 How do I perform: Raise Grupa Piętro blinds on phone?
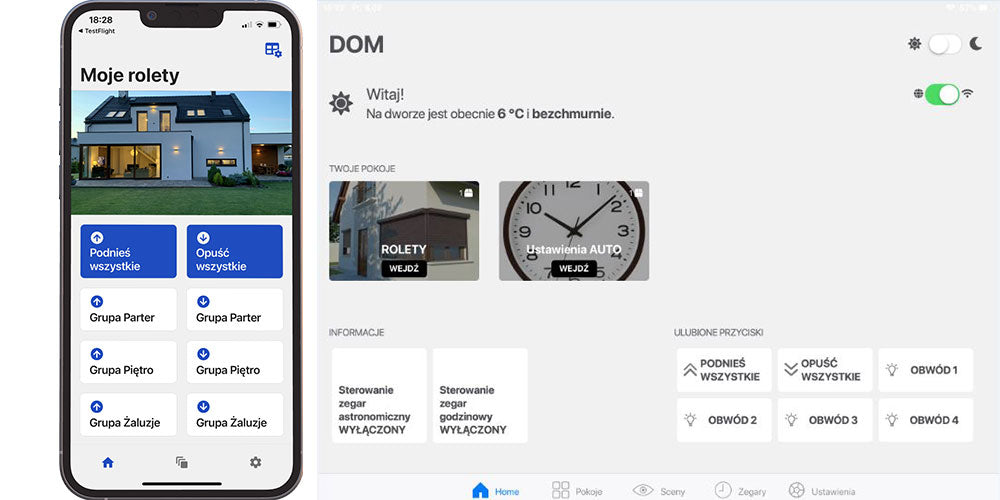(x=128, y=362)
